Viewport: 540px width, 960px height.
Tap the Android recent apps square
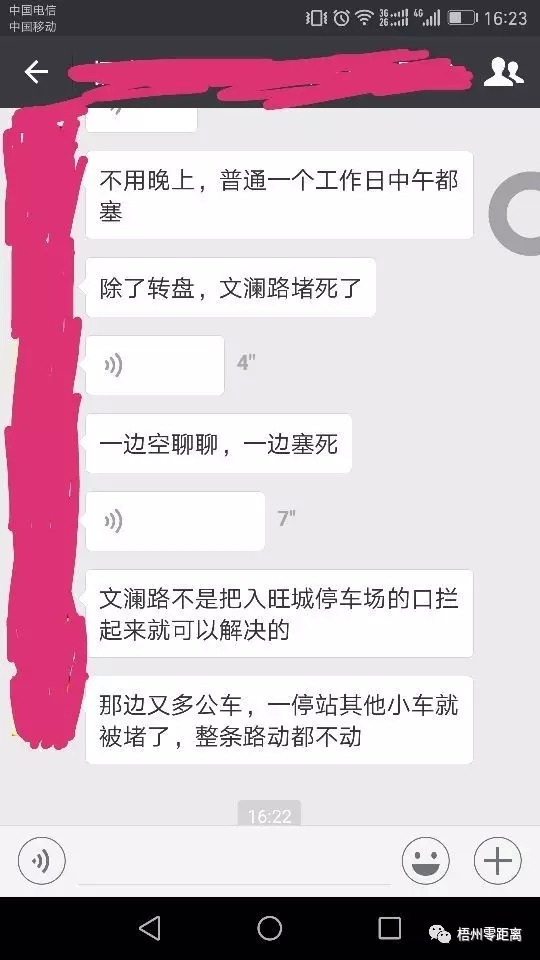(389, 928)
